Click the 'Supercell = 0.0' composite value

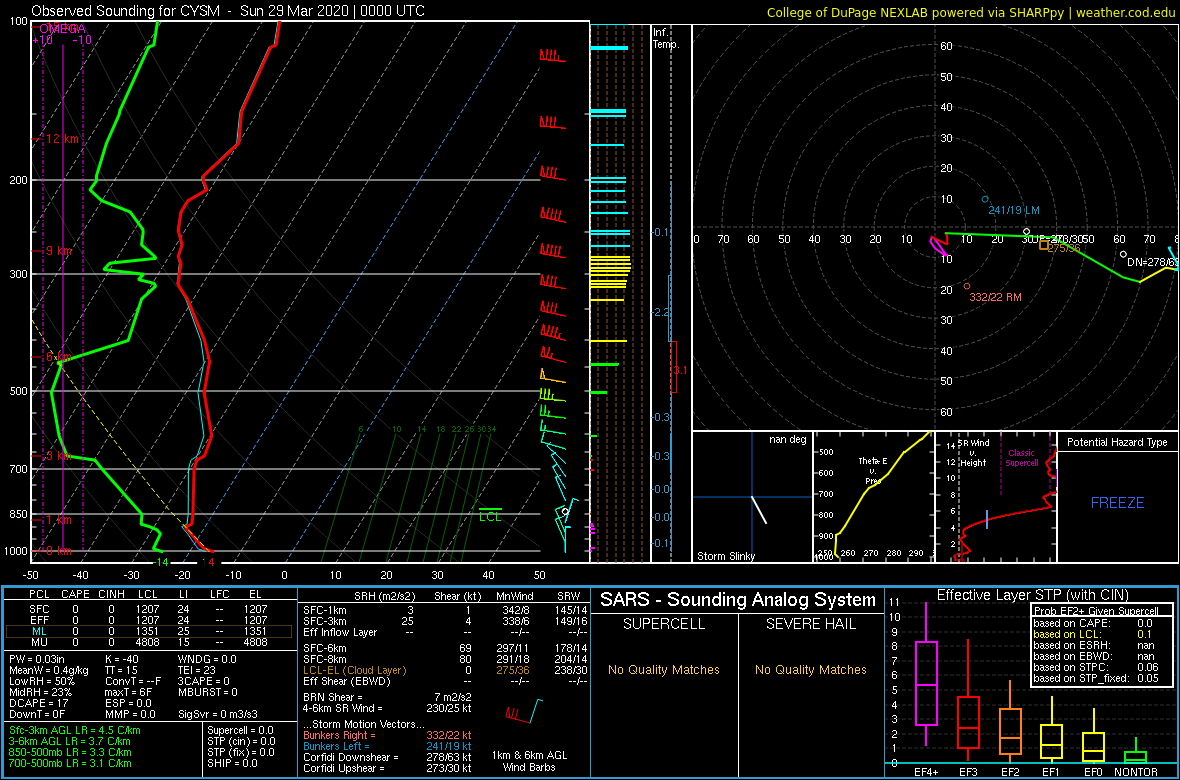coord(240,730)
